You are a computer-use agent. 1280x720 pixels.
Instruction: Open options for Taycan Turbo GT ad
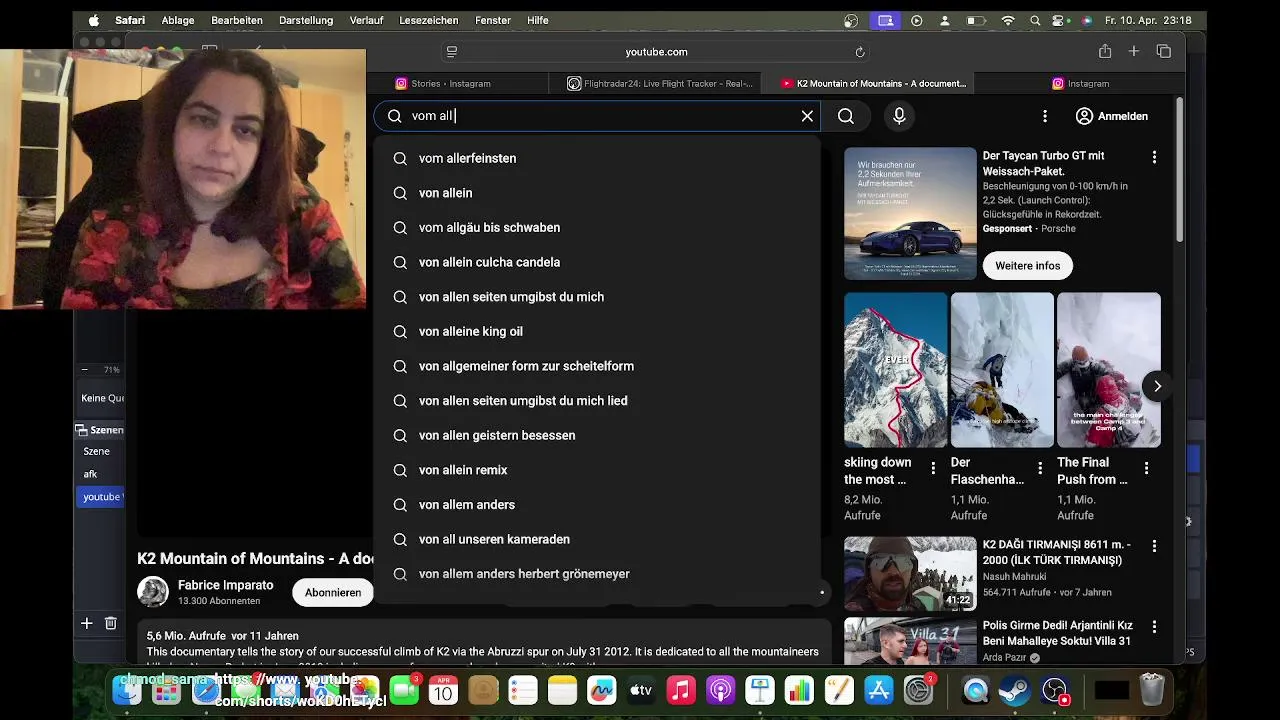coord(1154,157)
